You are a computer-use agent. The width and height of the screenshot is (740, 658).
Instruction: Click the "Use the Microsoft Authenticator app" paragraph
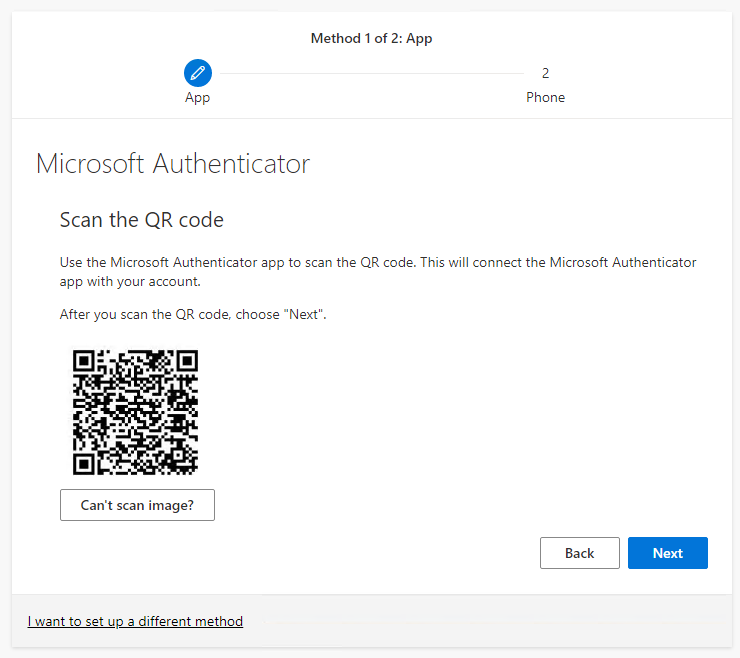click(378, 272)
